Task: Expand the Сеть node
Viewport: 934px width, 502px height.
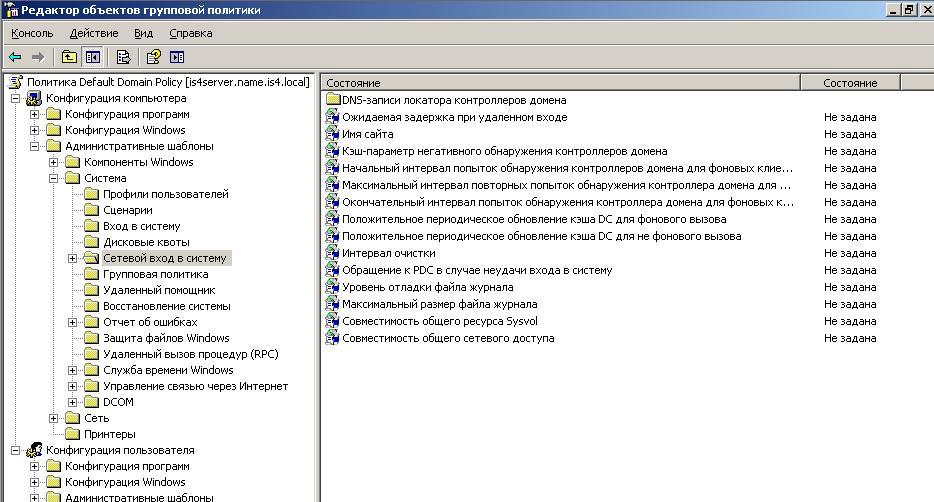Action: click(x=54, y=418)
